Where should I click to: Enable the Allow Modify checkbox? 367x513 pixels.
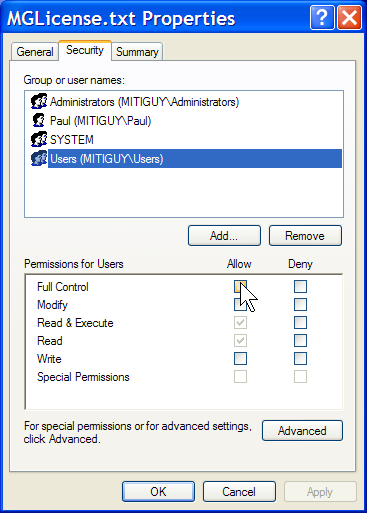coord(240,305)
